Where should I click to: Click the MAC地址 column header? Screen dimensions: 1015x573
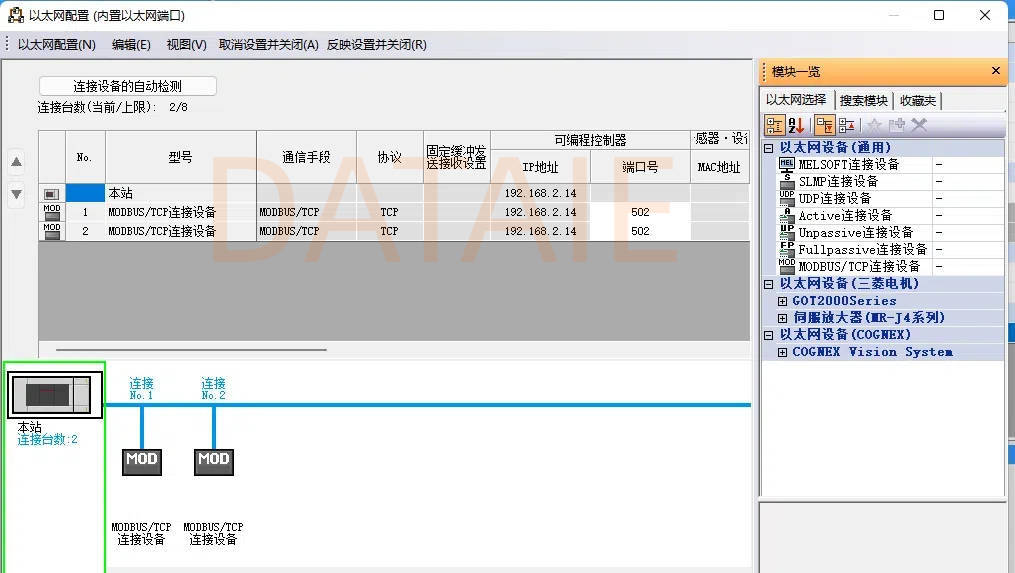[x=719, y=167]
